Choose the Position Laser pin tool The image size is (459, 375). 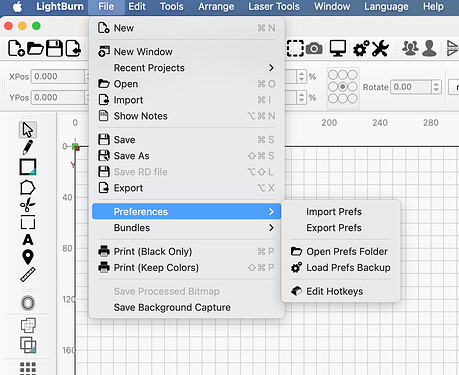point(28,257)
